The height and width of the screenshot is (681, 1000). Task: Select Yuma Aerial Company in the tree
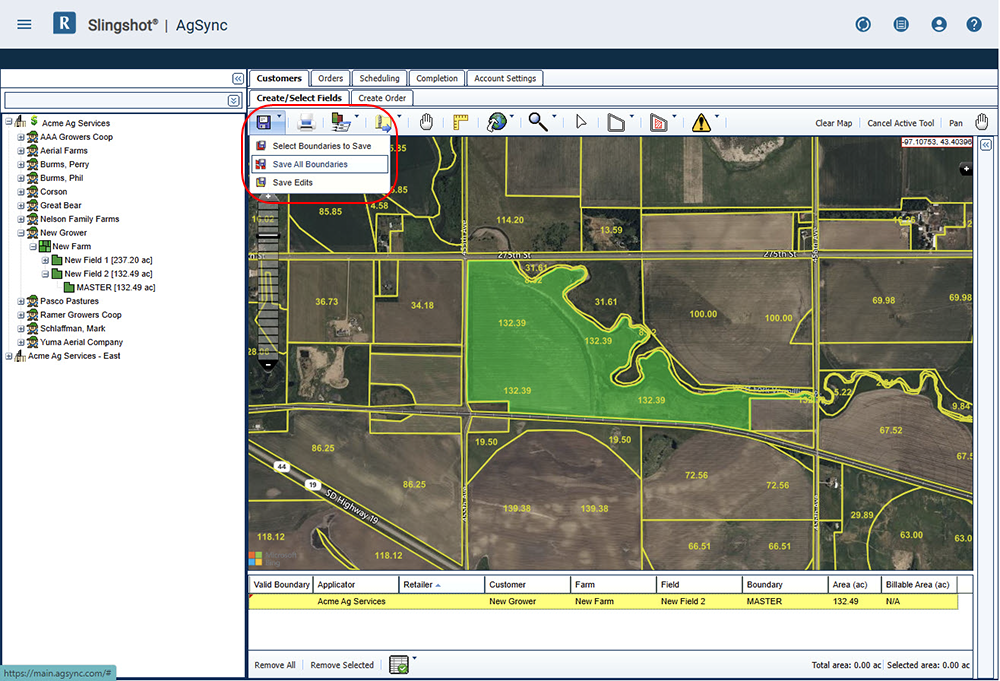[x=81, y=342]
